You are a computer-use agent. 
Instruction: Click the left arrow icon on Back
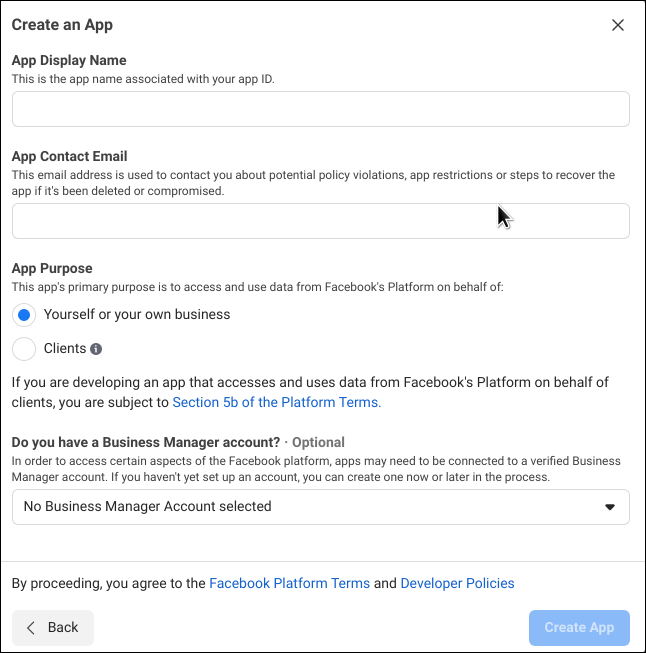pos(31,627)
